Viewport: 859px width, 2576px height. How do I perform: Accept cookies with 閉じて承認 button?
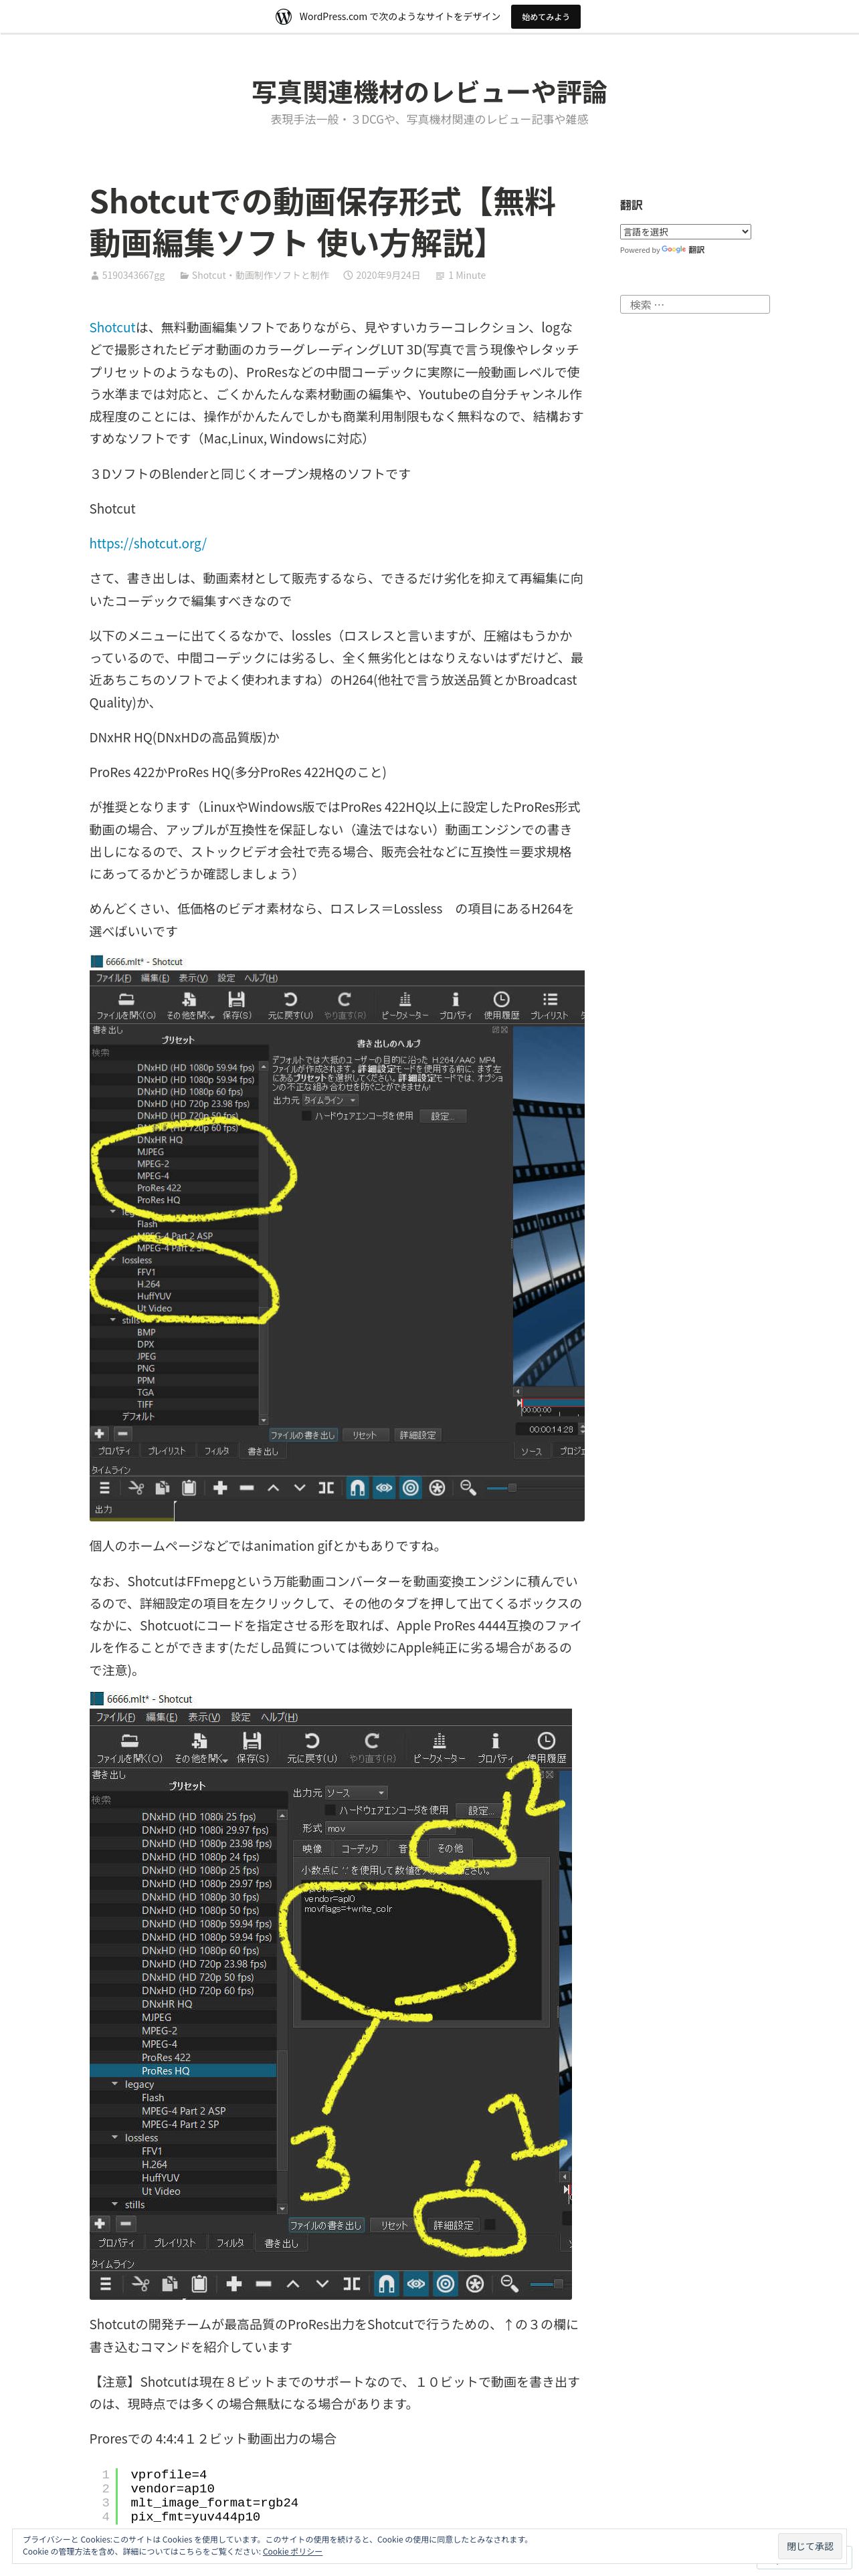point(809,2545)
